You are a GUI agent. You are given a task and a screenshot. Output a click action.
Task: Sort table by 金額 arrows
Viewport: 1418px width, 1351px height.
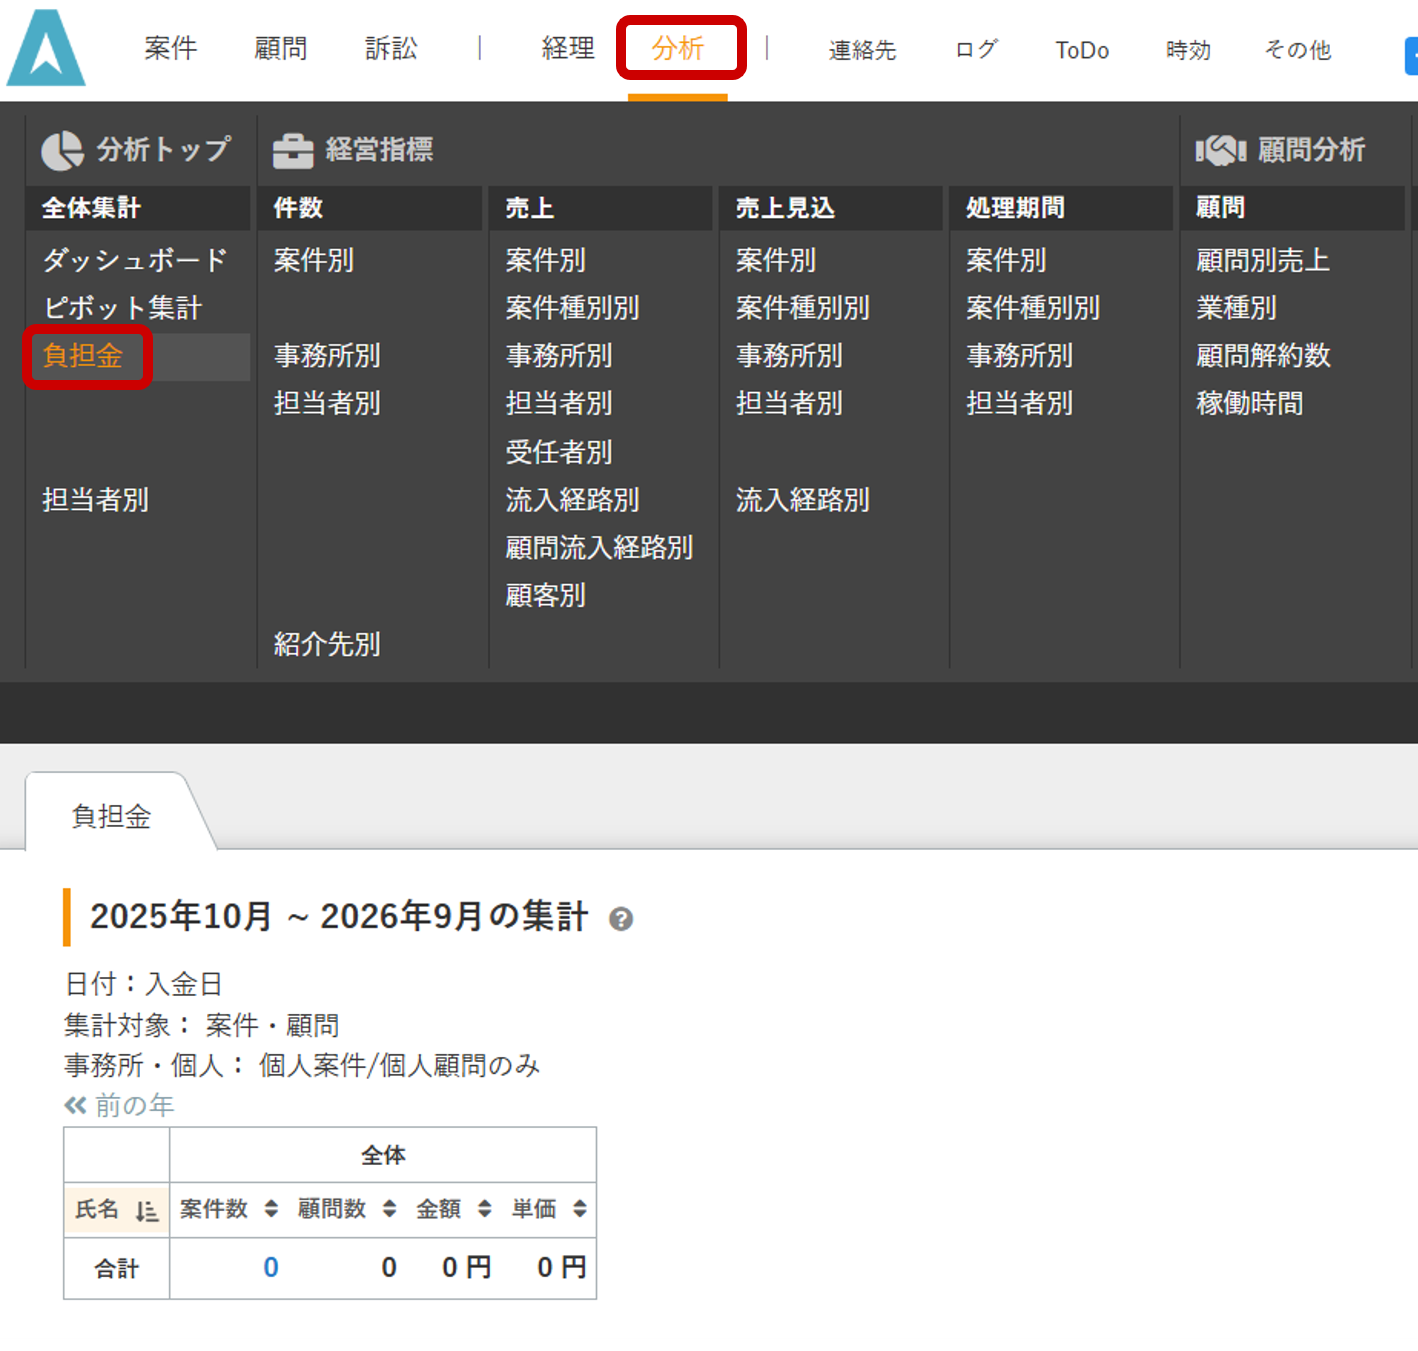(x=484, y=1209)
